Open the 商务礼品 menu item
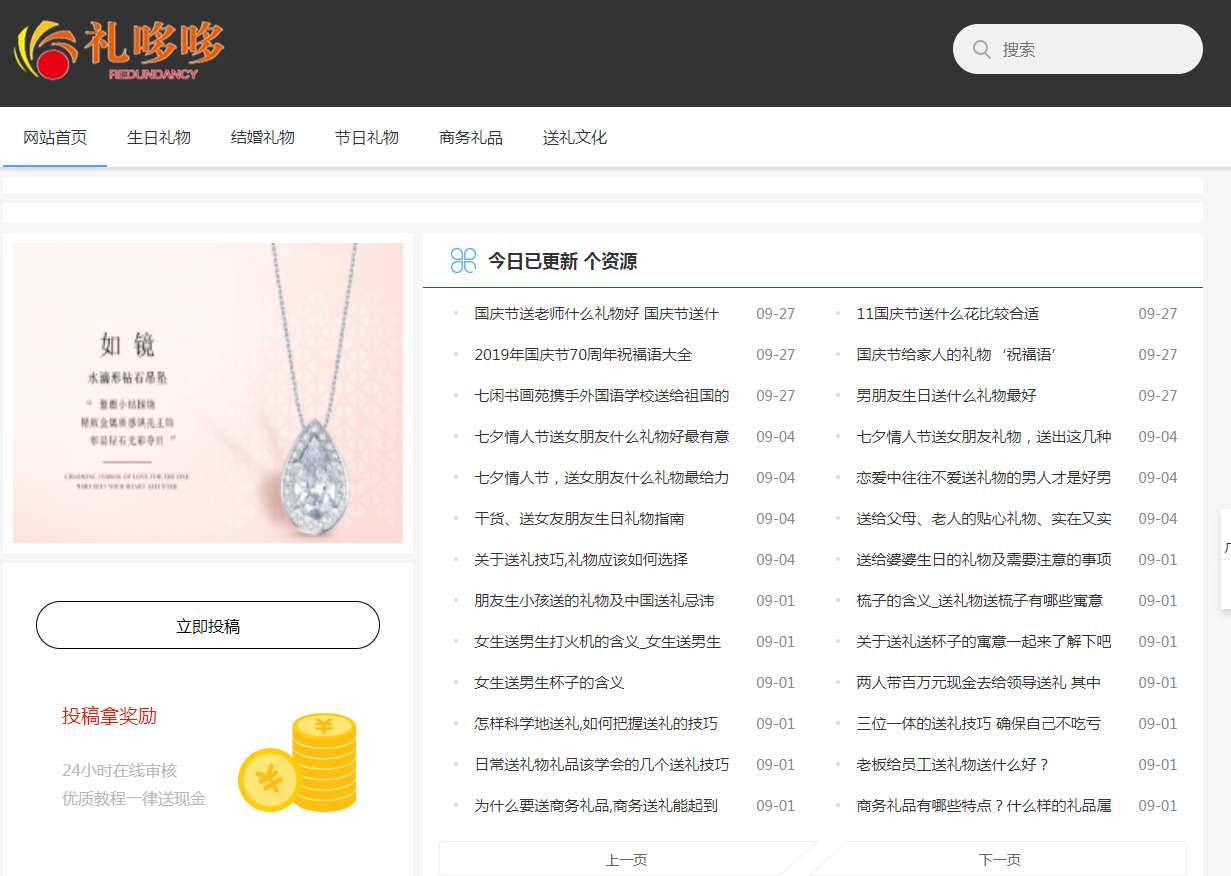Image resolution: width=1231 pixels, height=876 pixels. click(x=471, y=138)
